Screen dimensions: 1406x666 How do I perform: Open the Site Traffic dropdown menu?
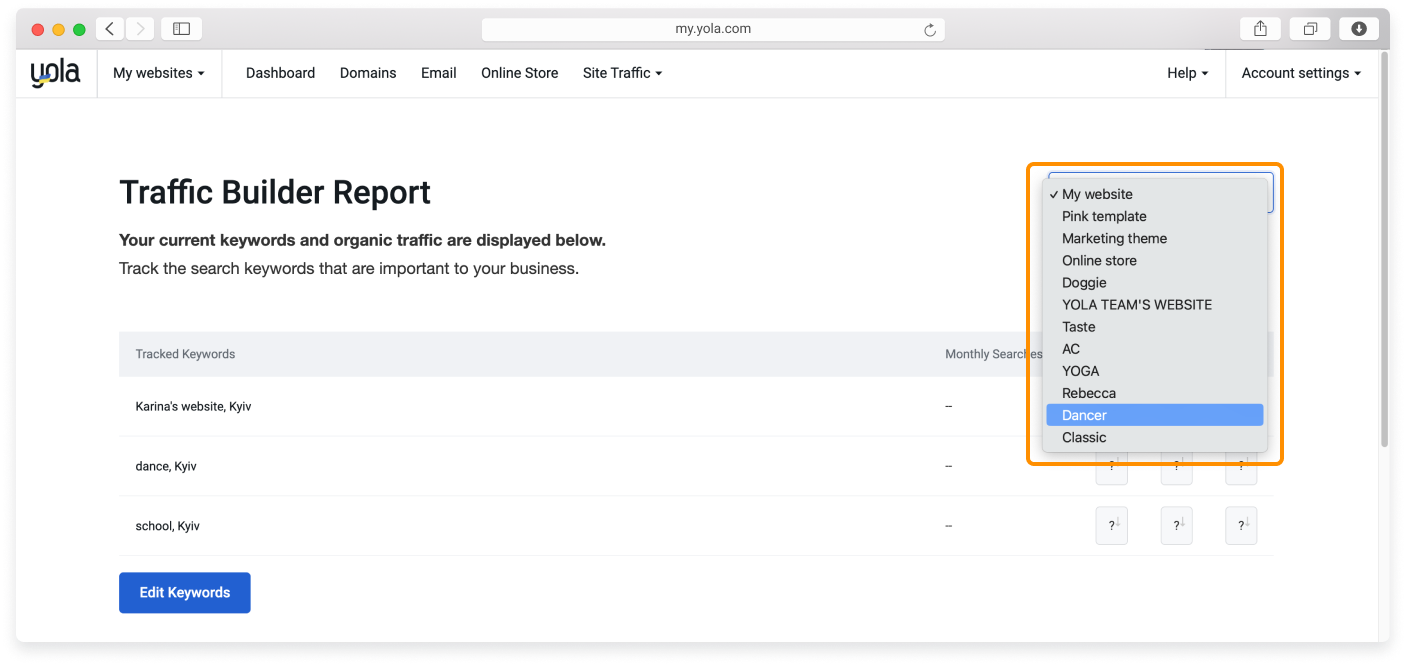[x=622, y=73]
